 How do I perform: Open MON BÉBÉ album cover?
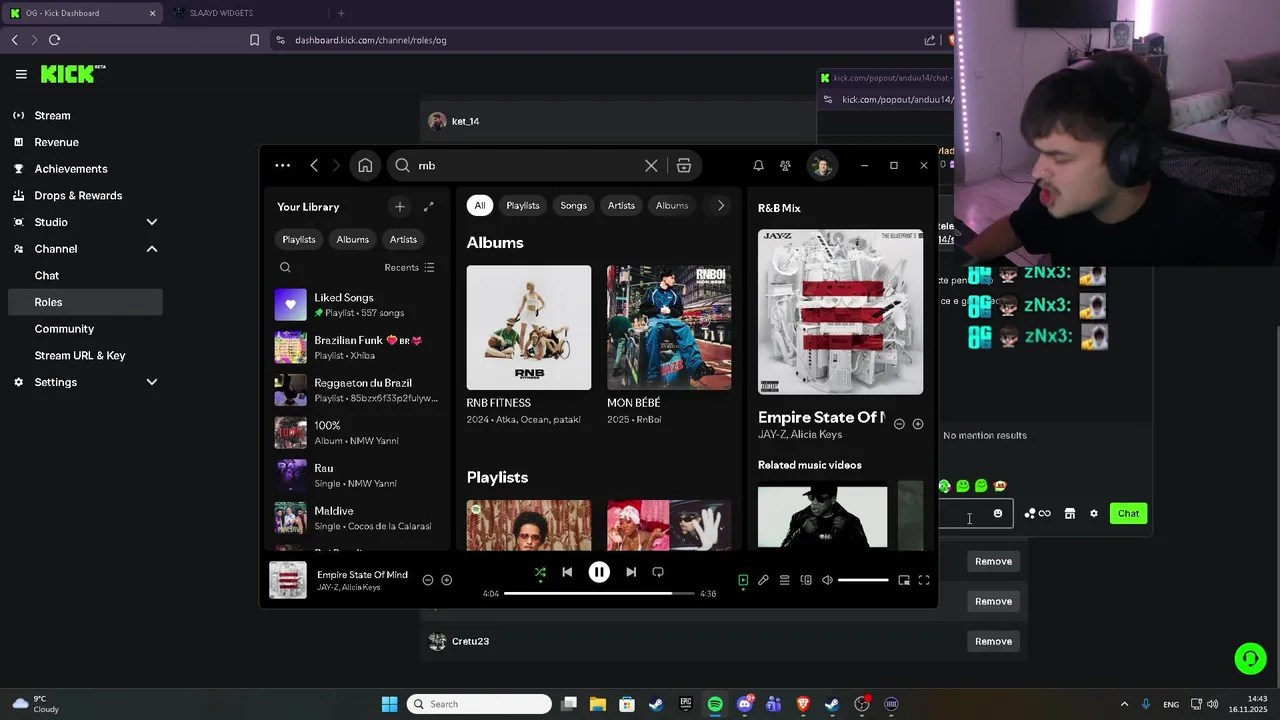pos(669,328)
